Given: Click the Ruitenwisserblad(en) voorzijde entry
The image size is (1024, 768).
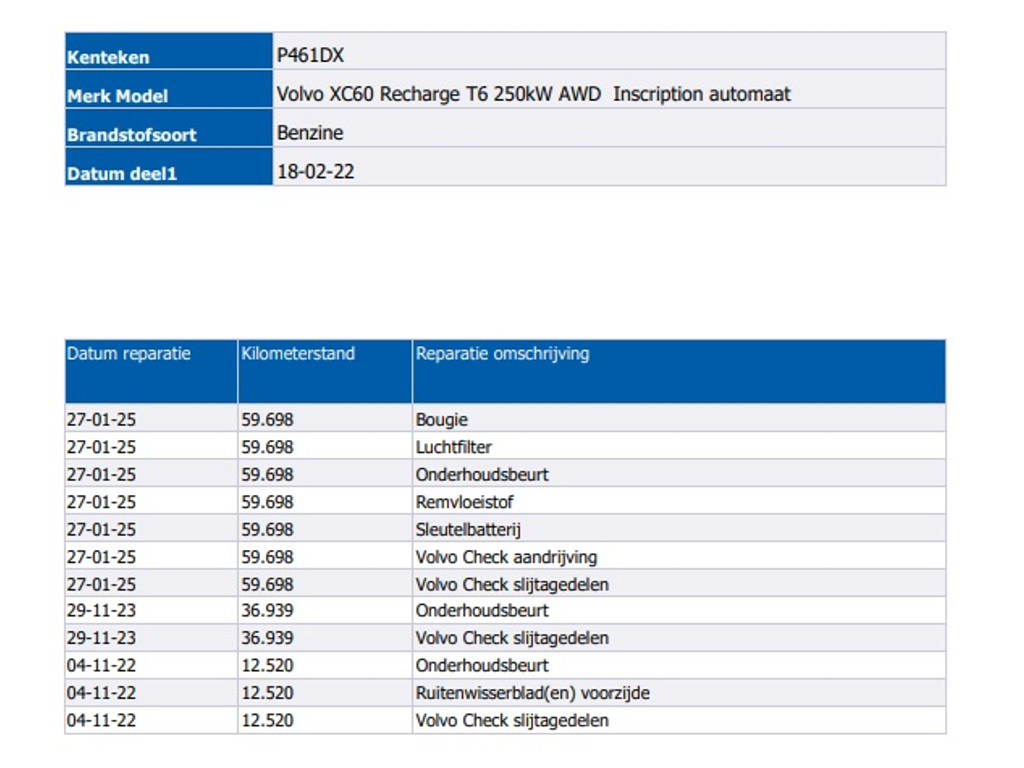Looking at the screenshot, I should 532,693.
